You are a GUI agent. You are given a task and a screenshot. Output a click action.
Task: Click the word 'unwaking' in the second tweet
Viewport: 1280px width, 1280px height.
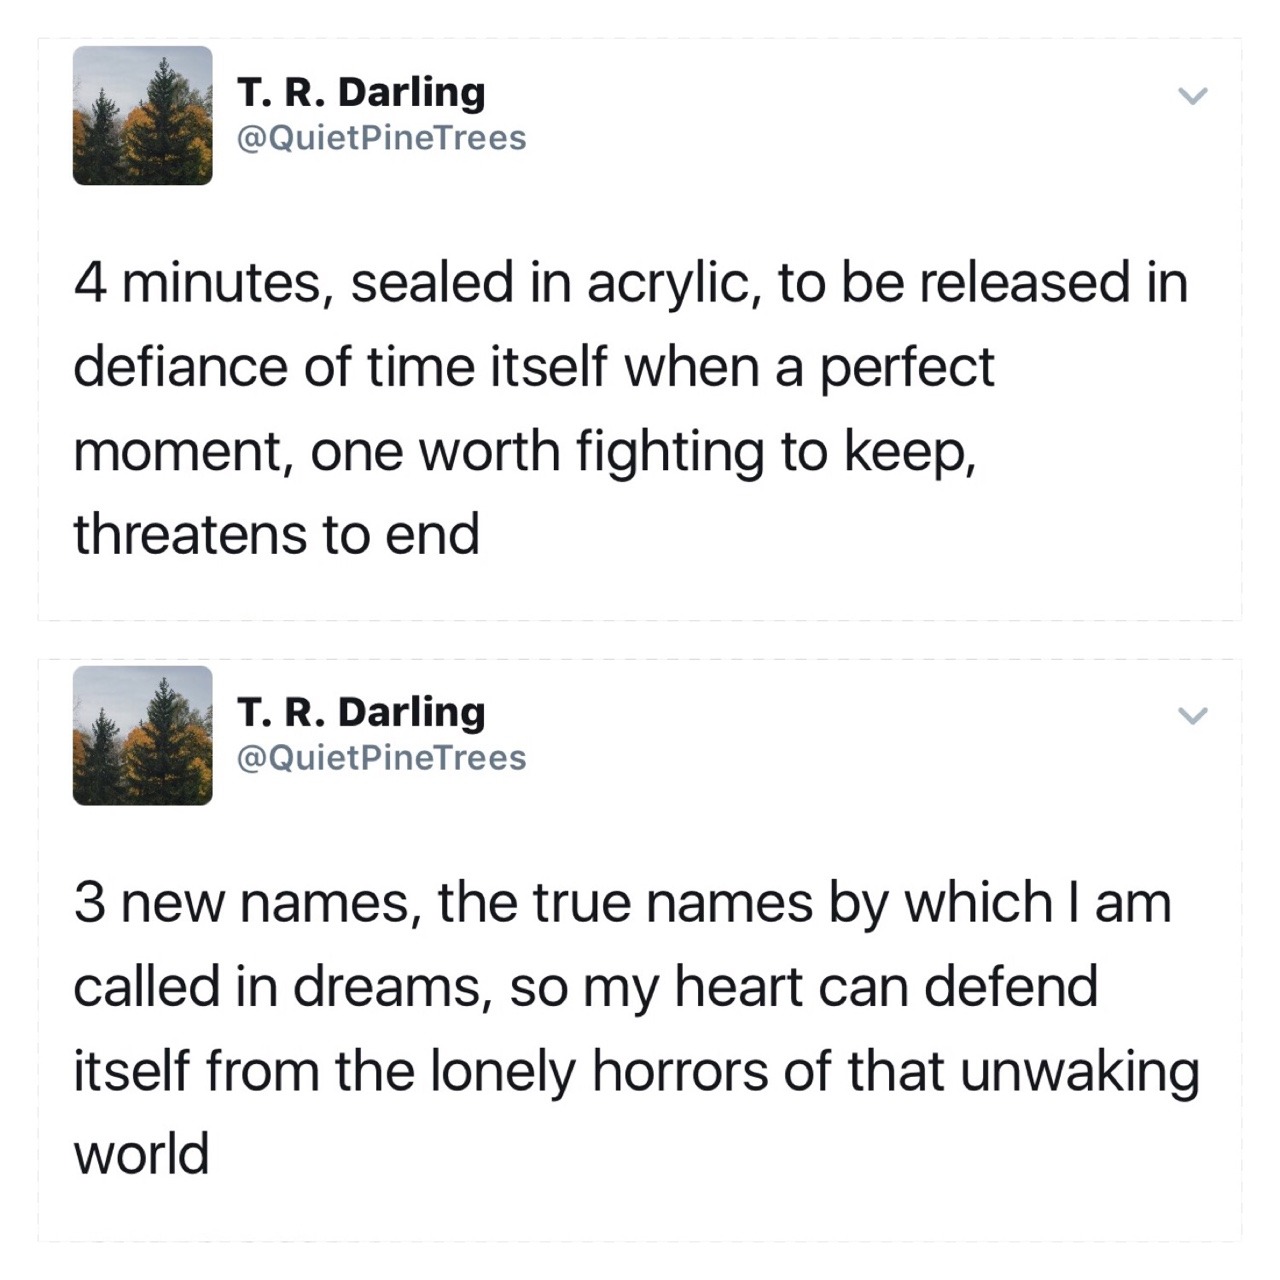(x=1080, y=1070)
